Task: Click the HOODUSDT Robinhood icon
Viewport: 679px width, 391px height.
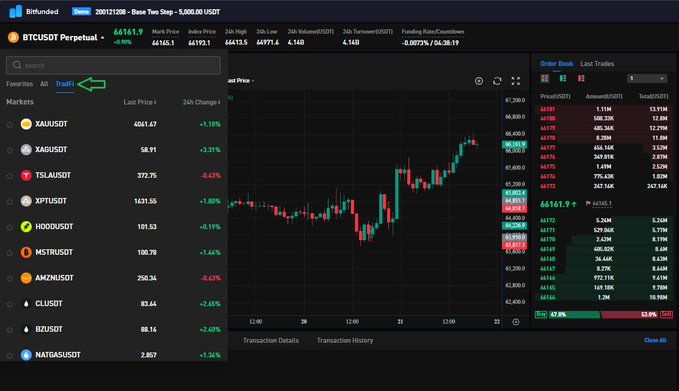Action: (26, 226)
